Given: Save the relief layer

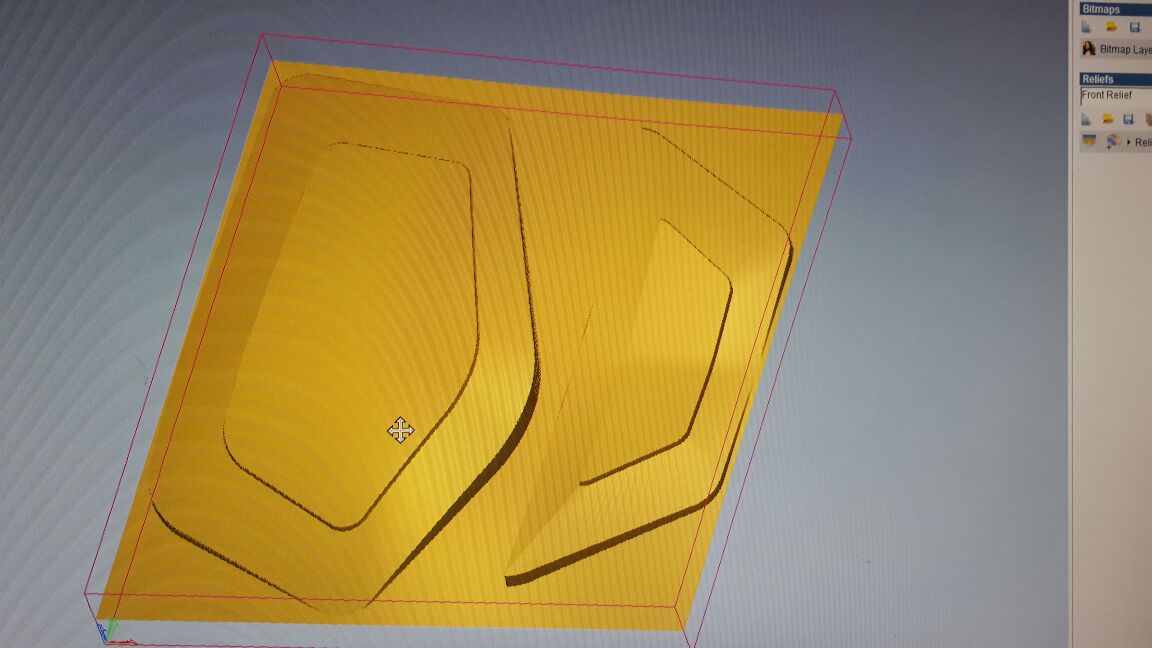Looking at the screenshot, I should [x=1129, y=119].
